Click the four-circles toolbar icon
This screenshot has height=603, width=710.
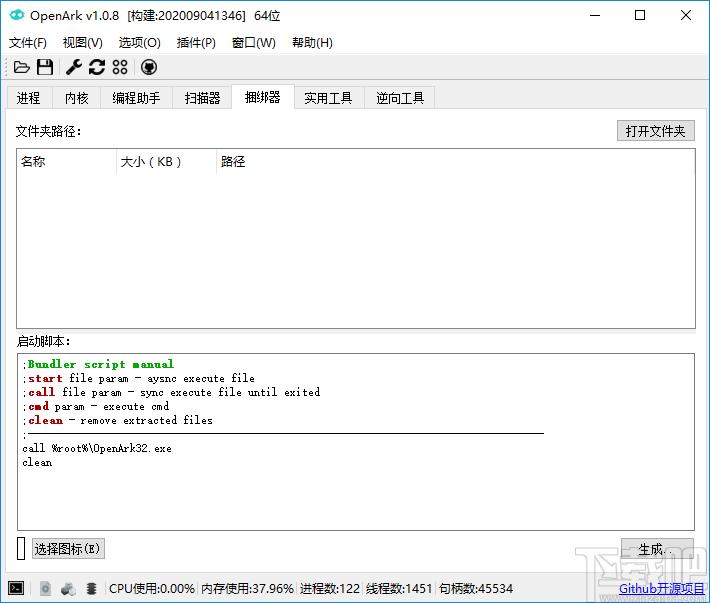click(120, 67)
